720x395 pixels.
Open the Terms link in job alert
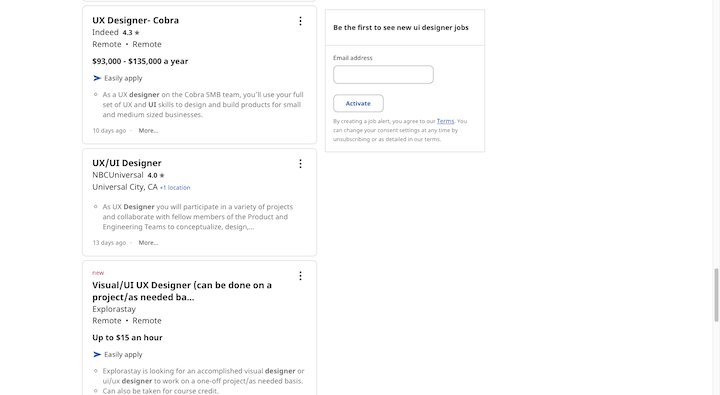(445, 121)
